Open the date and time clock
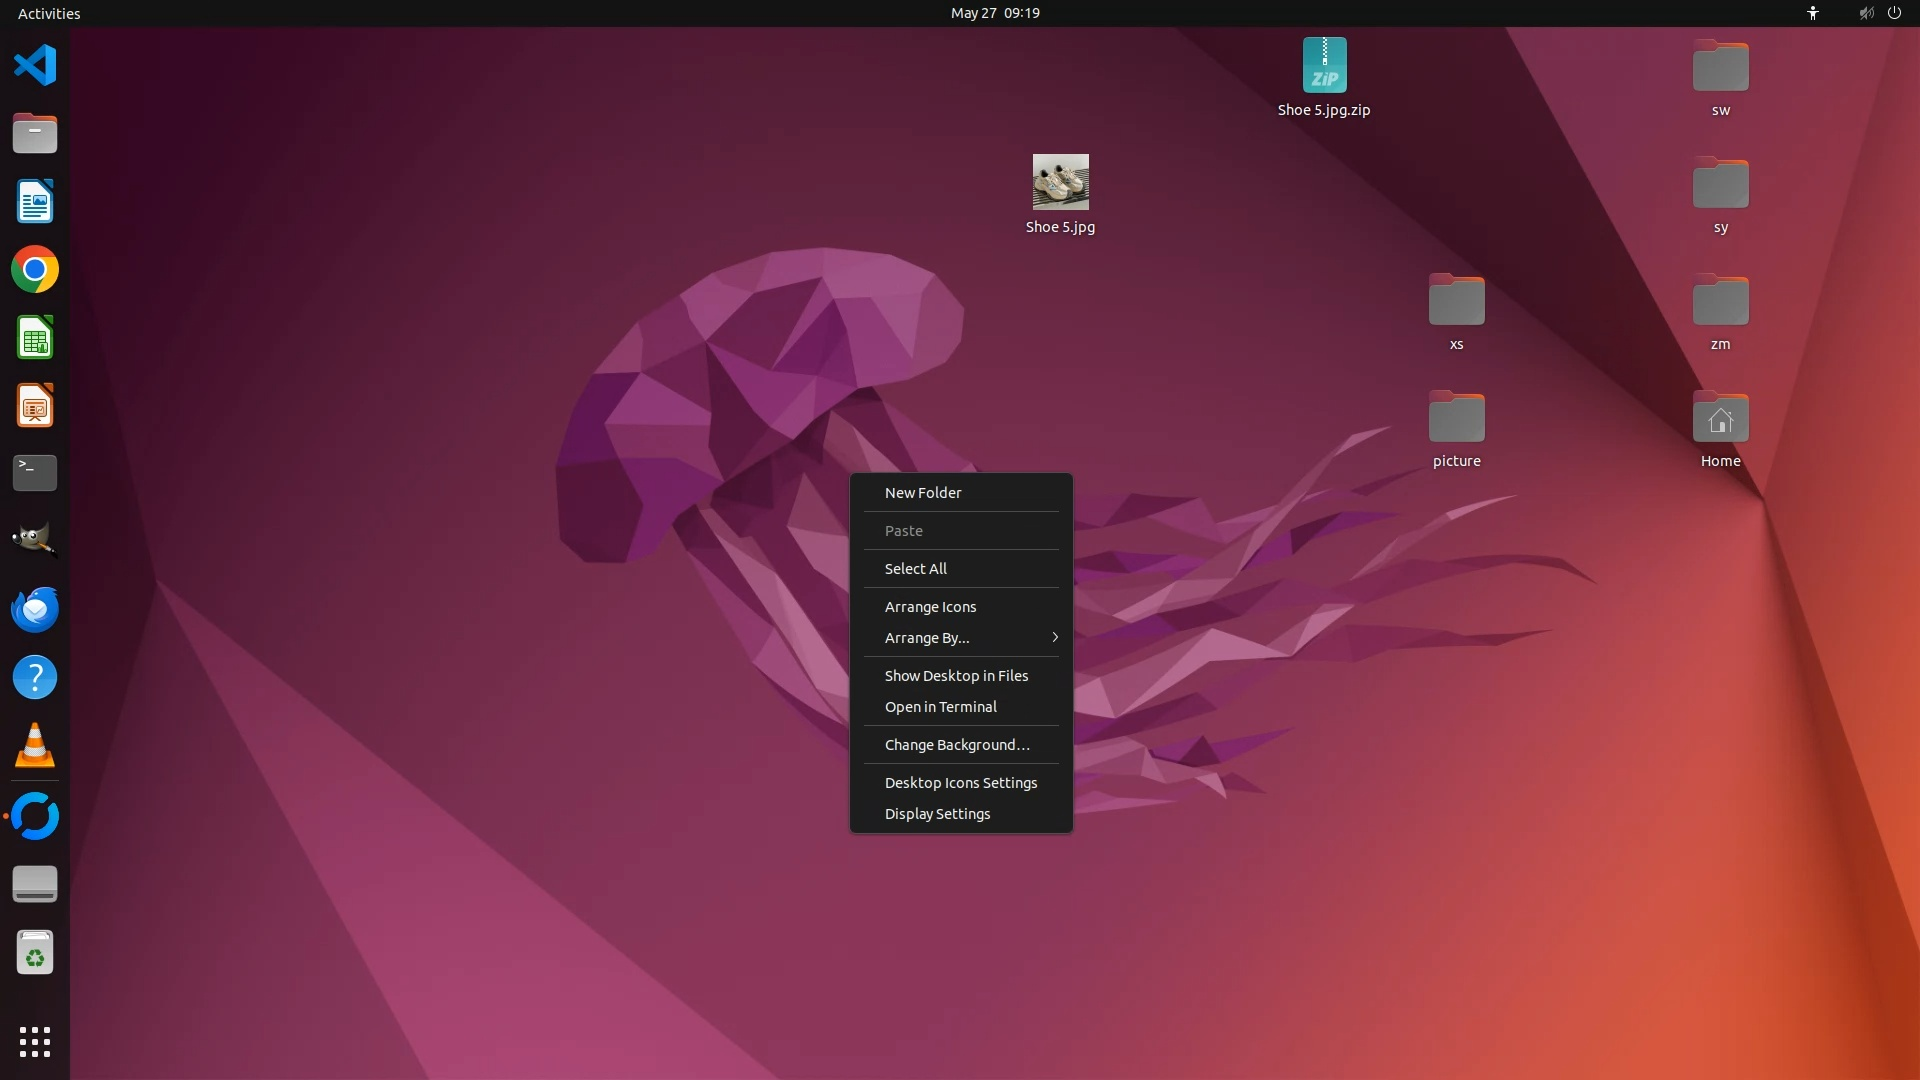 [x=994, y=13]
